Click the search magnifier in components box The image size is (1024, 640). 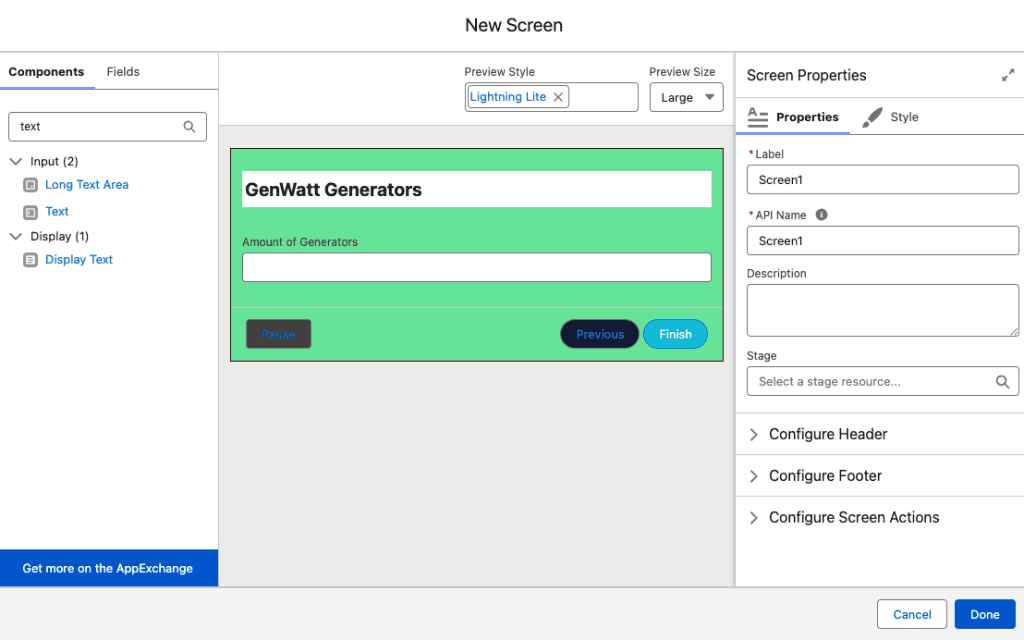tap(189, 127)
